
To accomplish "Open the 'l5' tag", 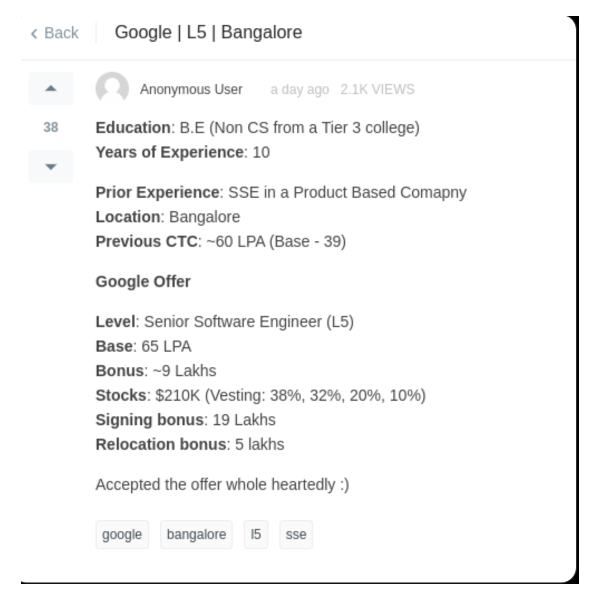I will tap(256, 535).
